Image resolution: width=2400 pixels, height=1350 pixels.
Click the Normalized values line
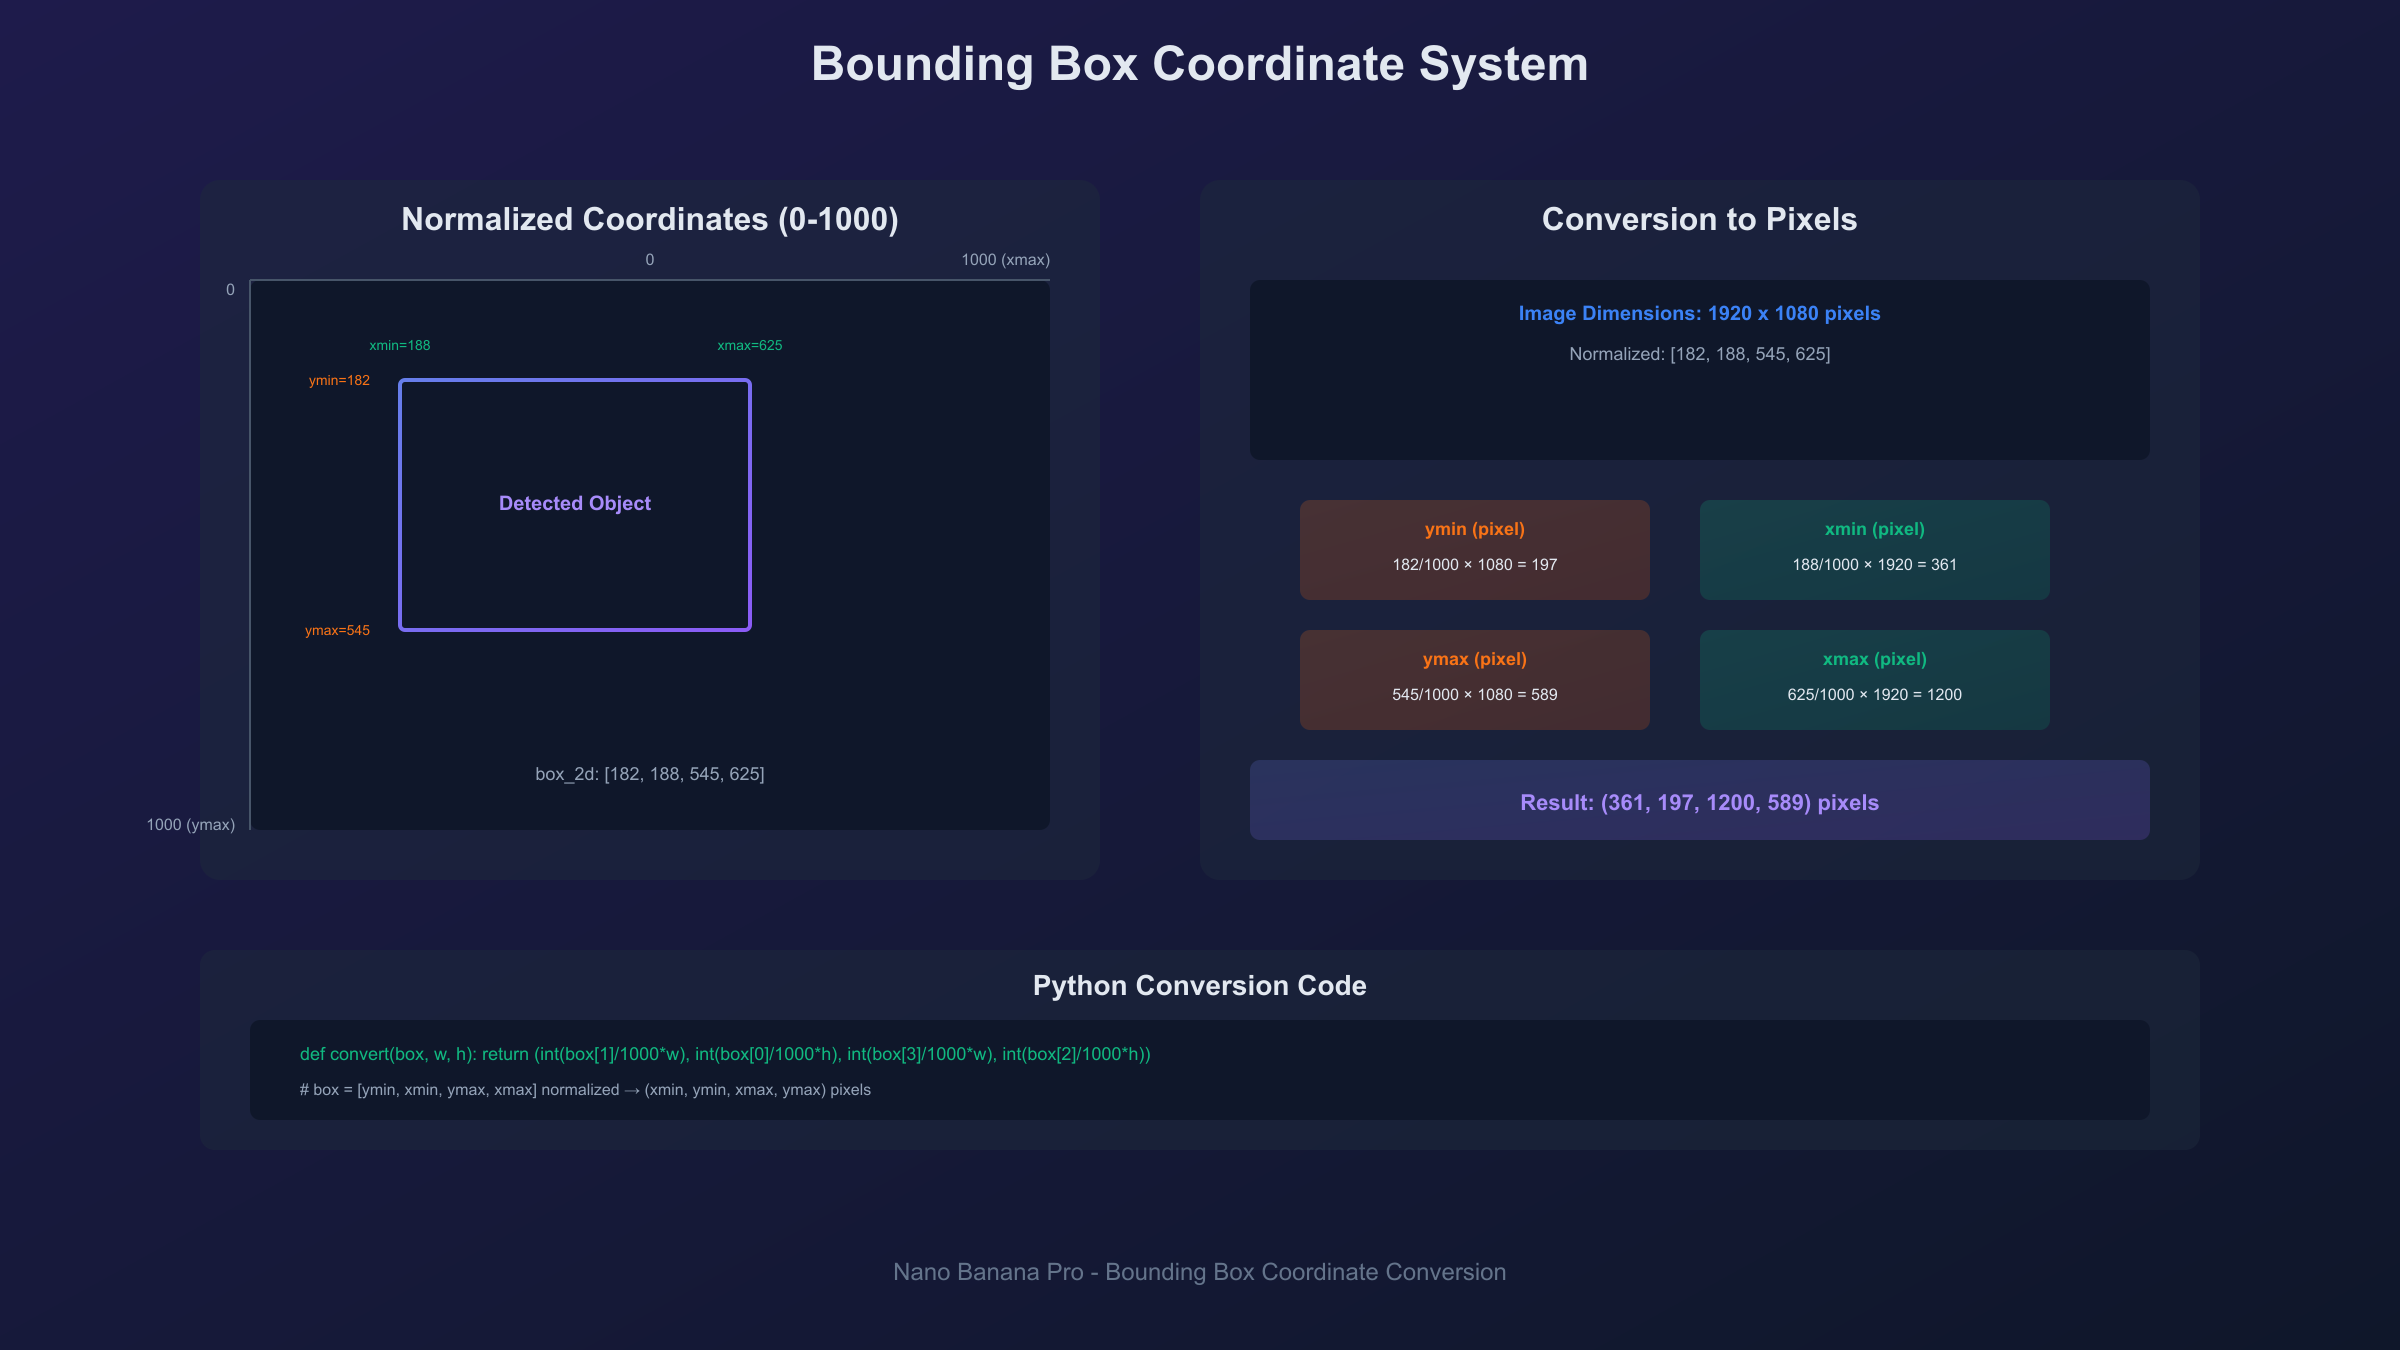tap(1699, 354)
